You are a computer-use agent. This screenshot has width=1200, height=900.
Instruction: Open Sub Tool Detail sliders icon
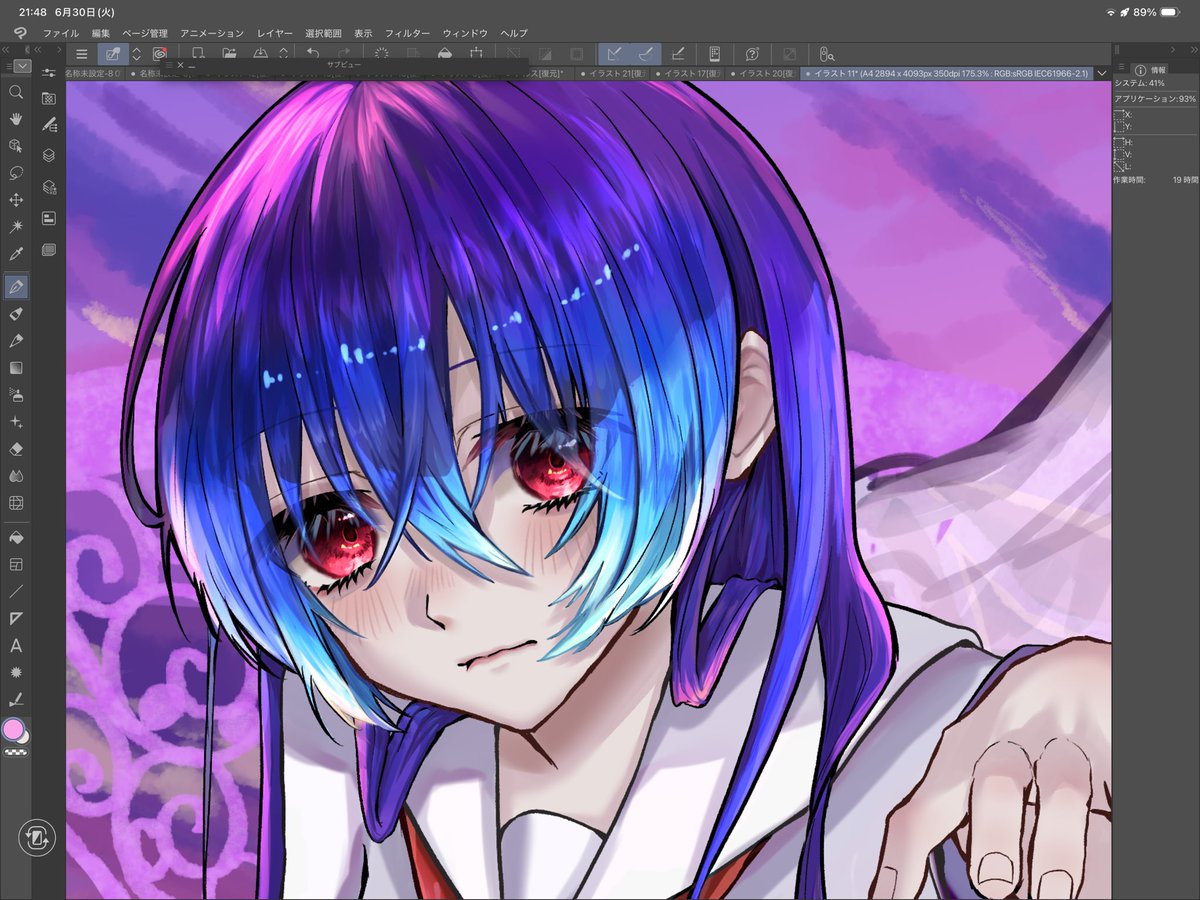click(x=48, y=73)
